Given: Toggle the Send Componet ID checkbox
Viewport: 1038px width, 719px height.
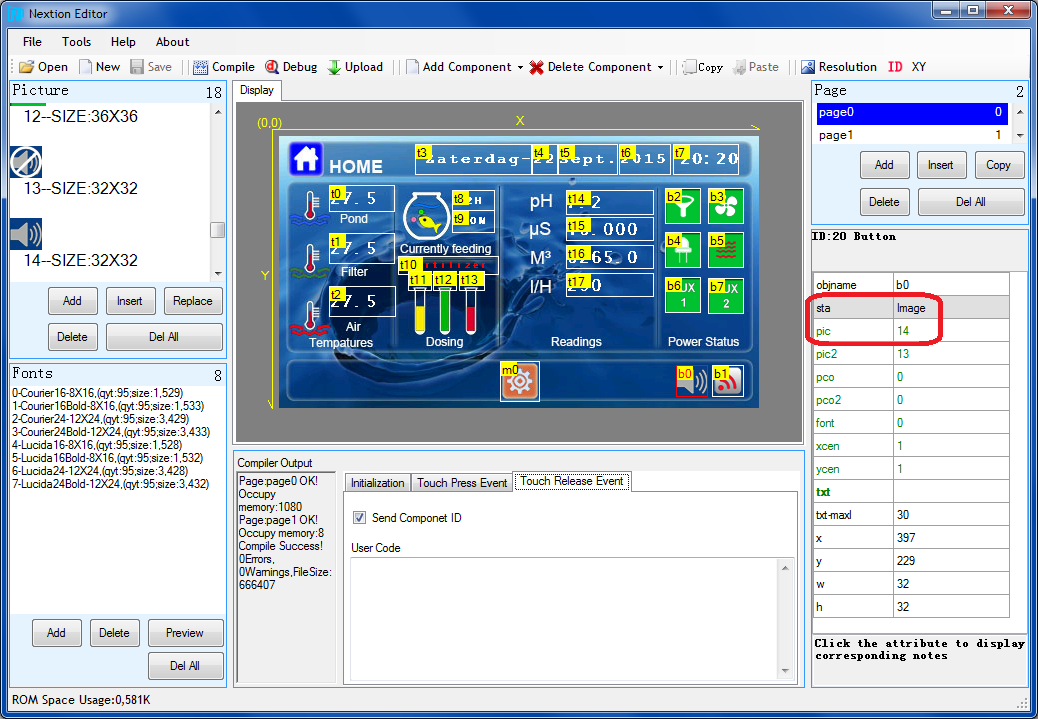Looking at the screenshot, I should coord(359,518).
